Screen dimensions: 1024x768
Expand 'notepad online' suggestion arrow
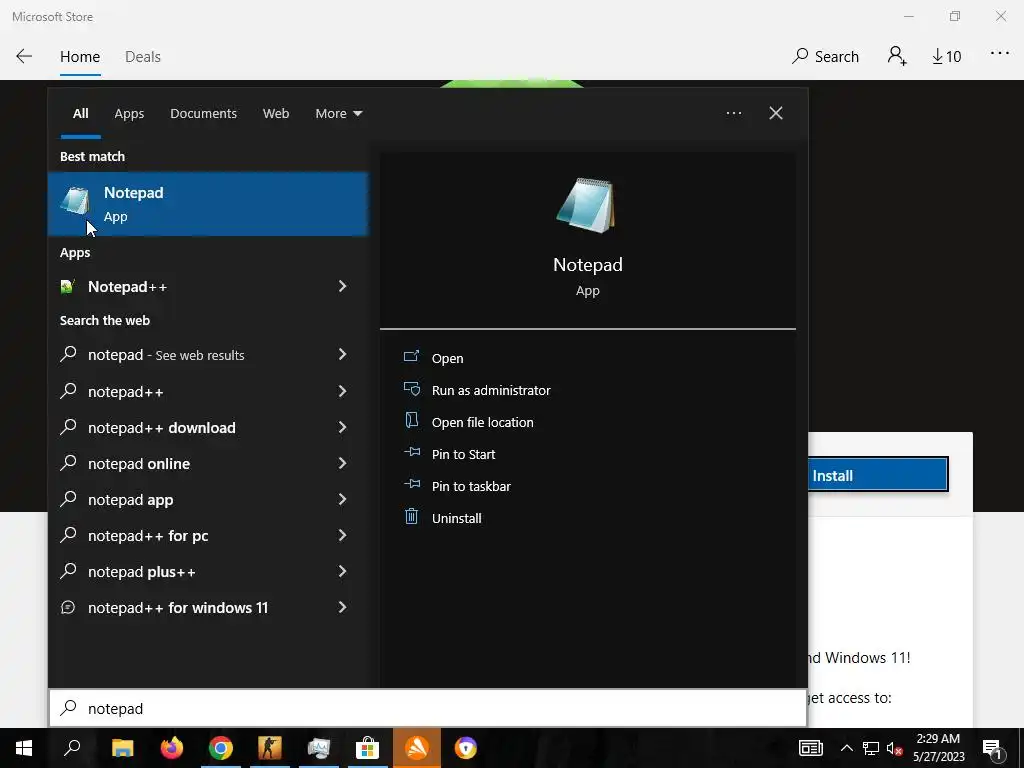(342, 463)
